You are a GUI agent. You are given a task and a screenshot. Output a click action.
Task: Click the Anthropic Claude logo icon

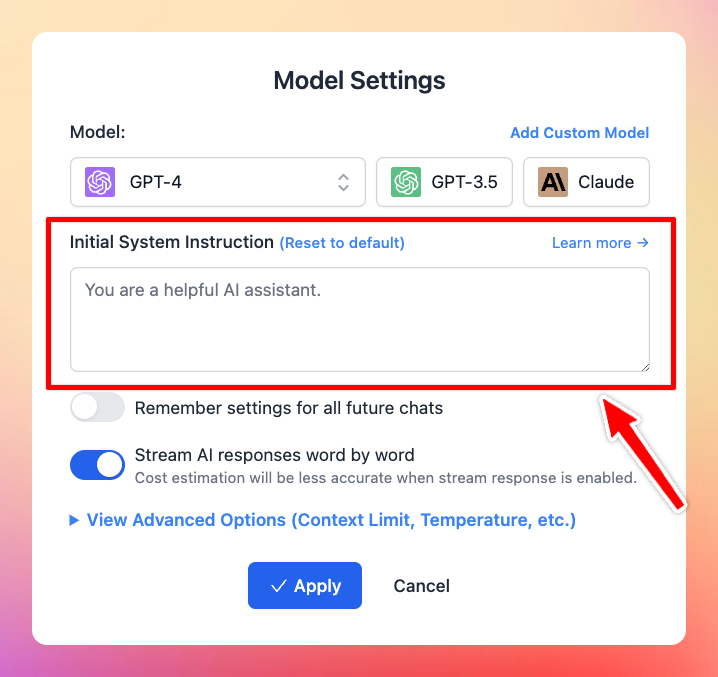pos(553,182)
